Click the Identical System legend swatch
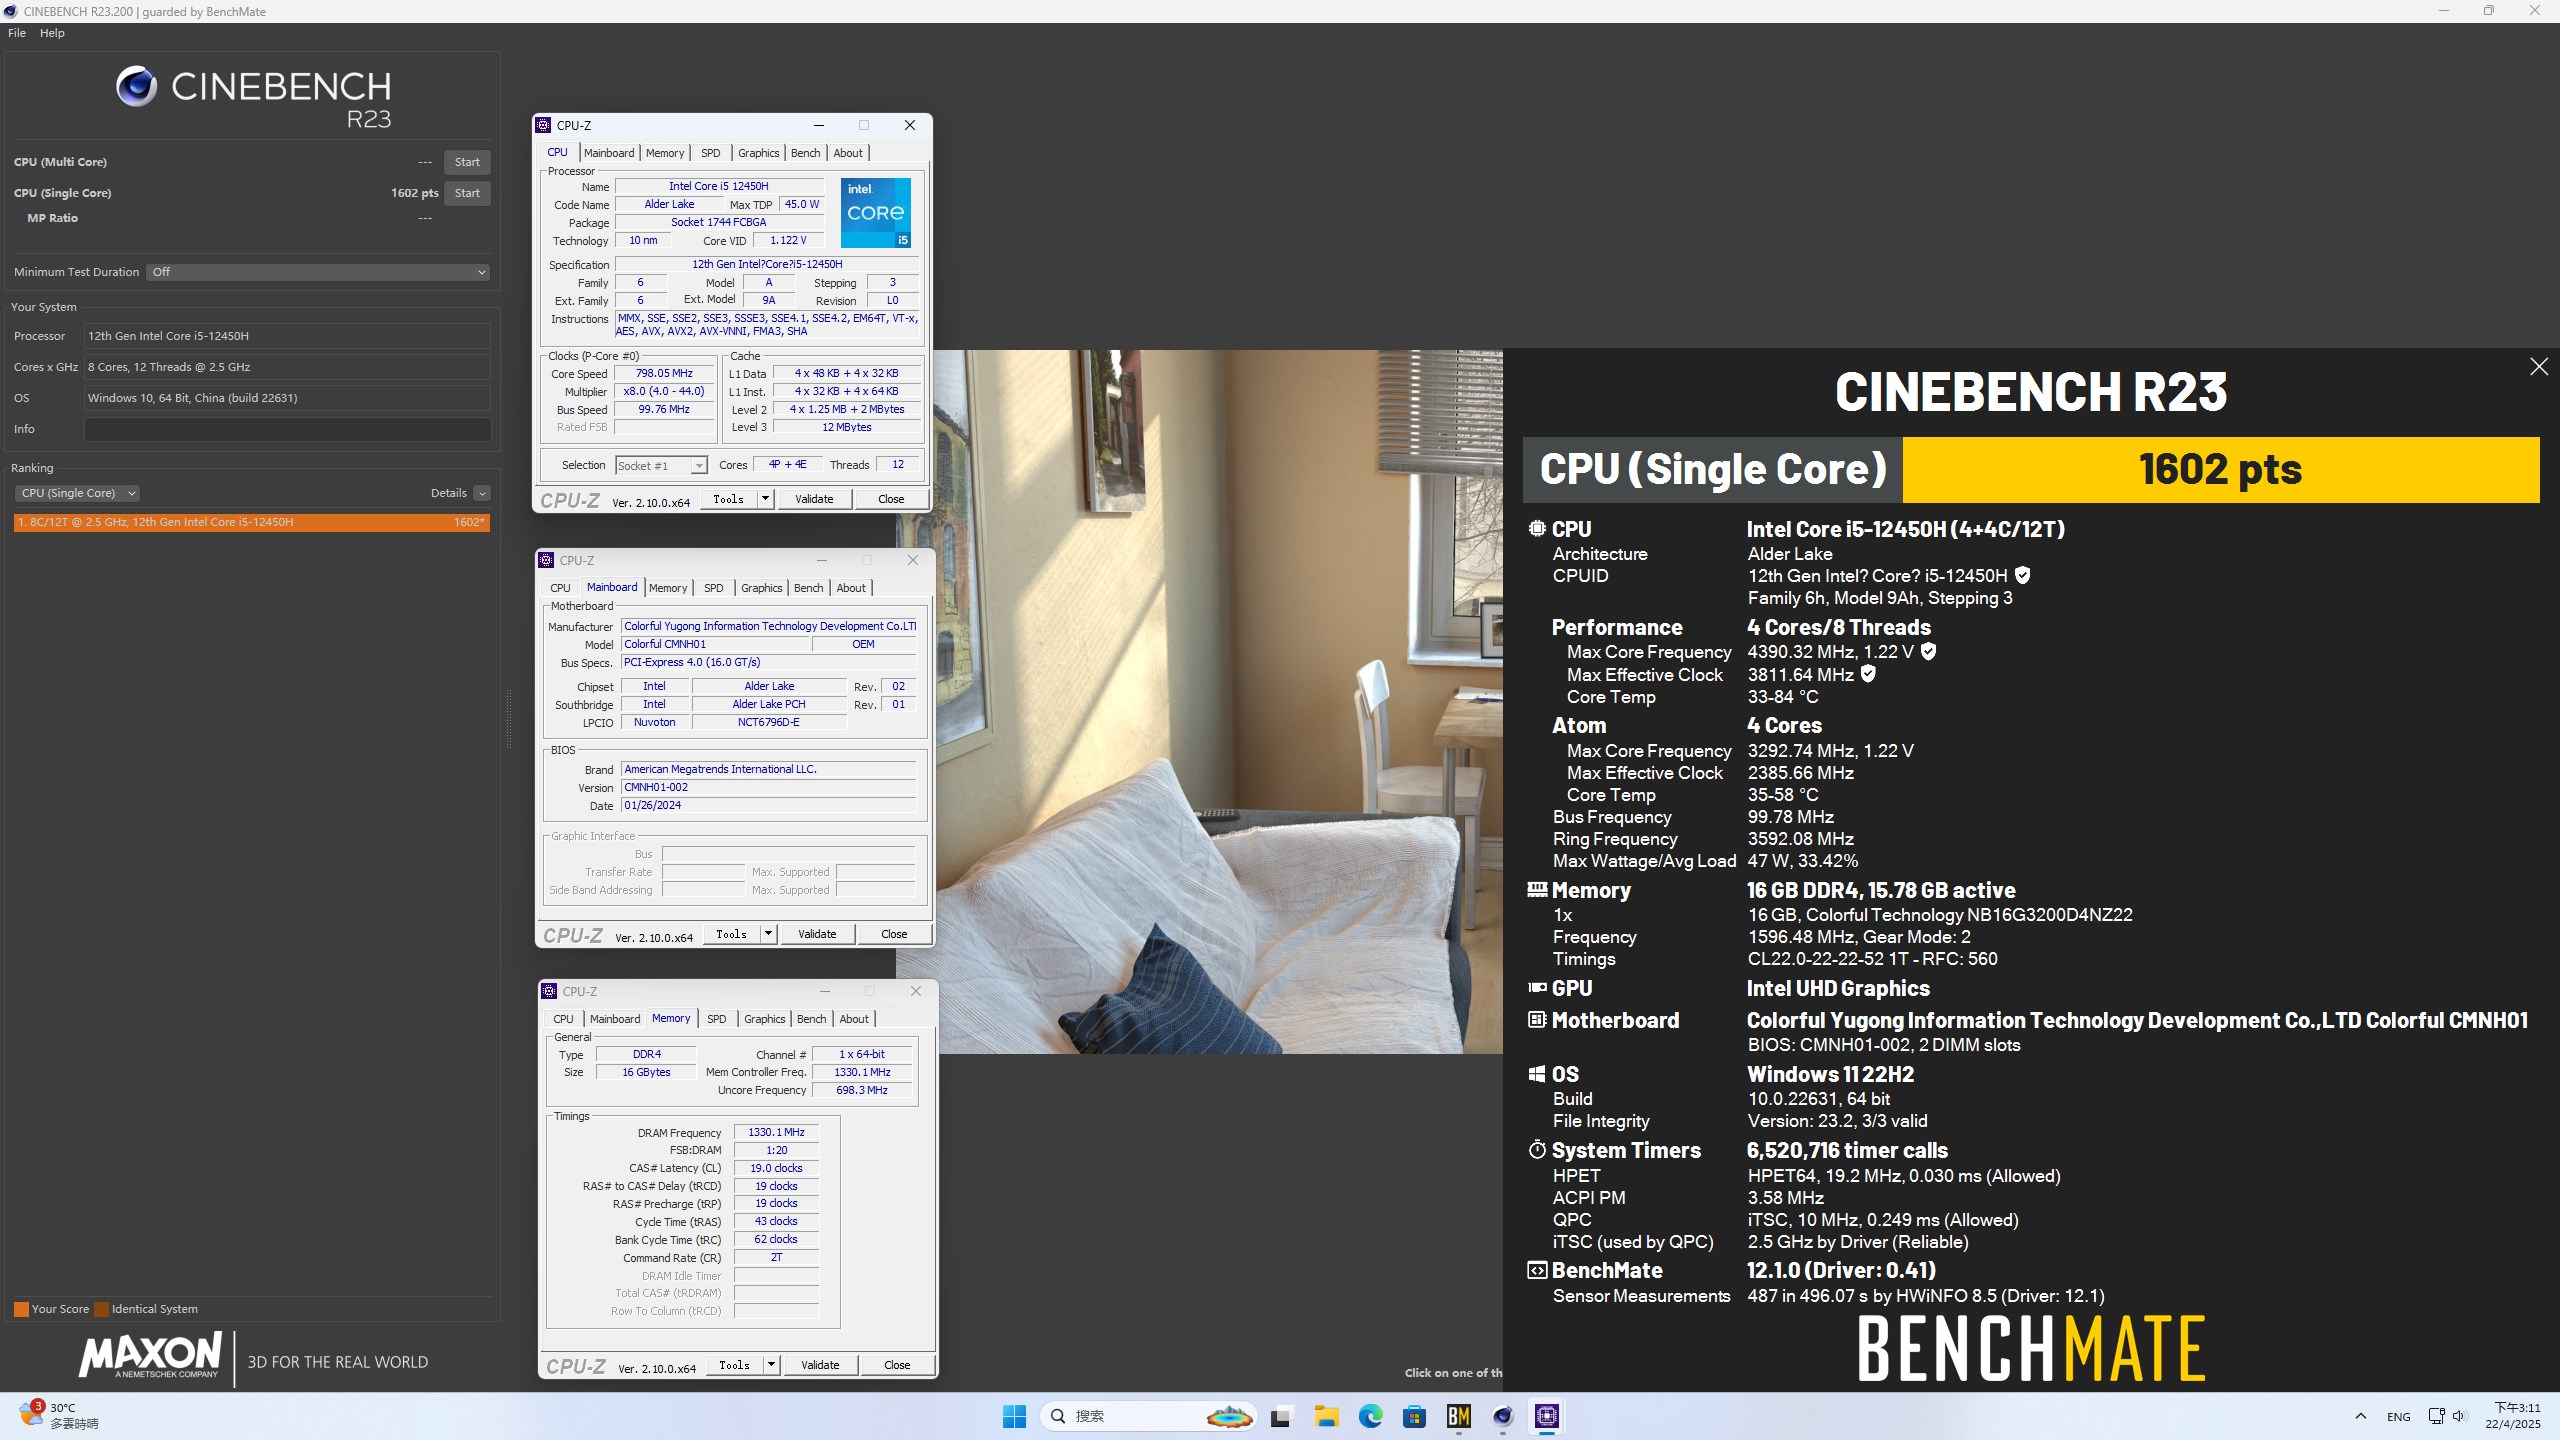This screenshot has width=2560, height=1440. pyautogui.click(x=101, y=1309)
